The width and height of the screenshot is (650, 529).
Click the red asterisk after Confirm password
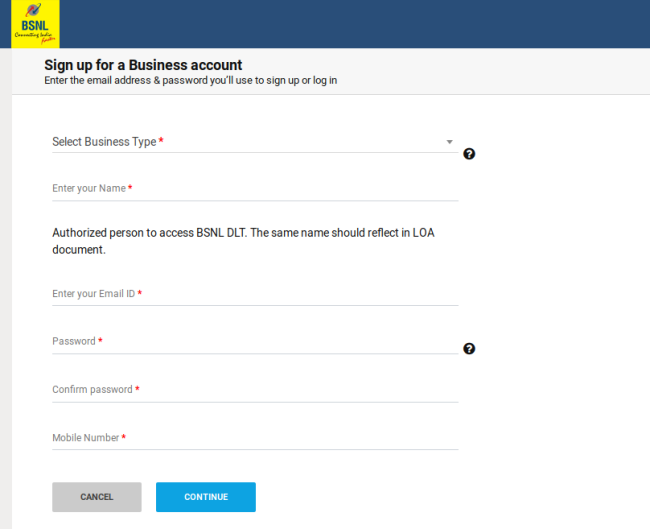click(137, 389)
